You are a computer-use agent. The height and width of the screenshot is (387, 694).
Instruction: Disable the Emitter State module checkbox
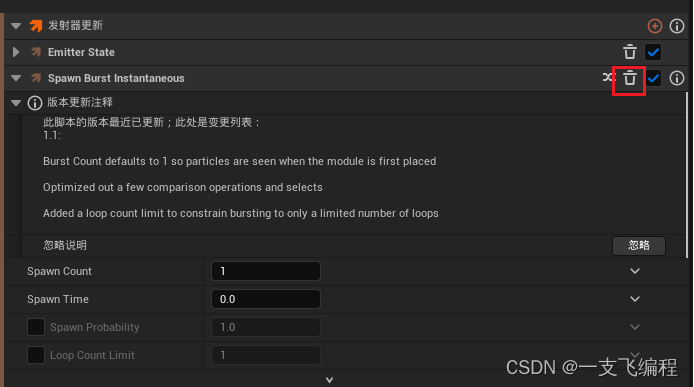click(653, 52)
